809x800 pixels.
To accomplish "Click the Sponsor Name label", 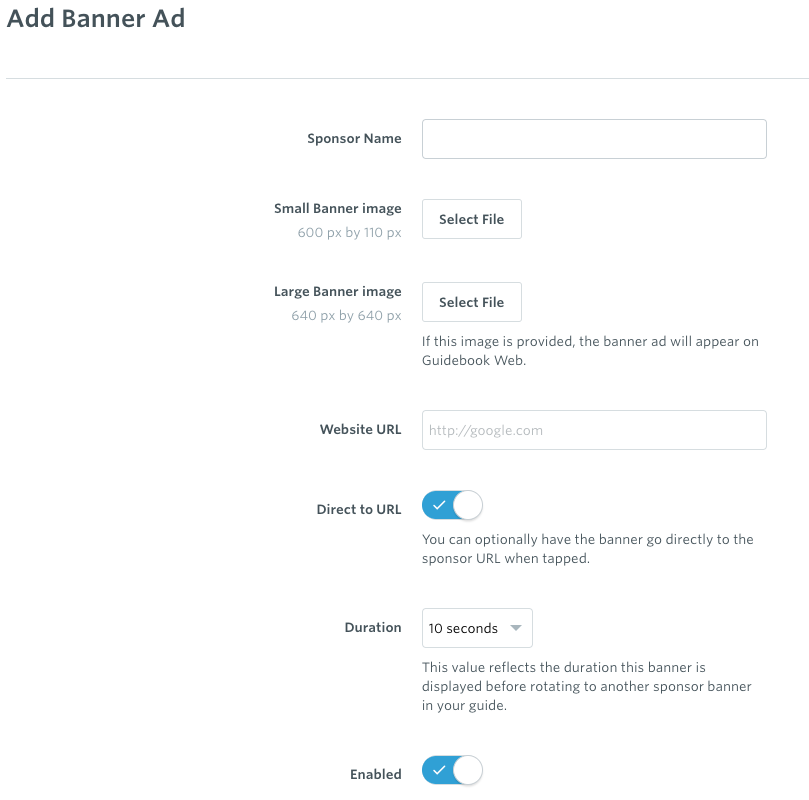I will point(354,138).
